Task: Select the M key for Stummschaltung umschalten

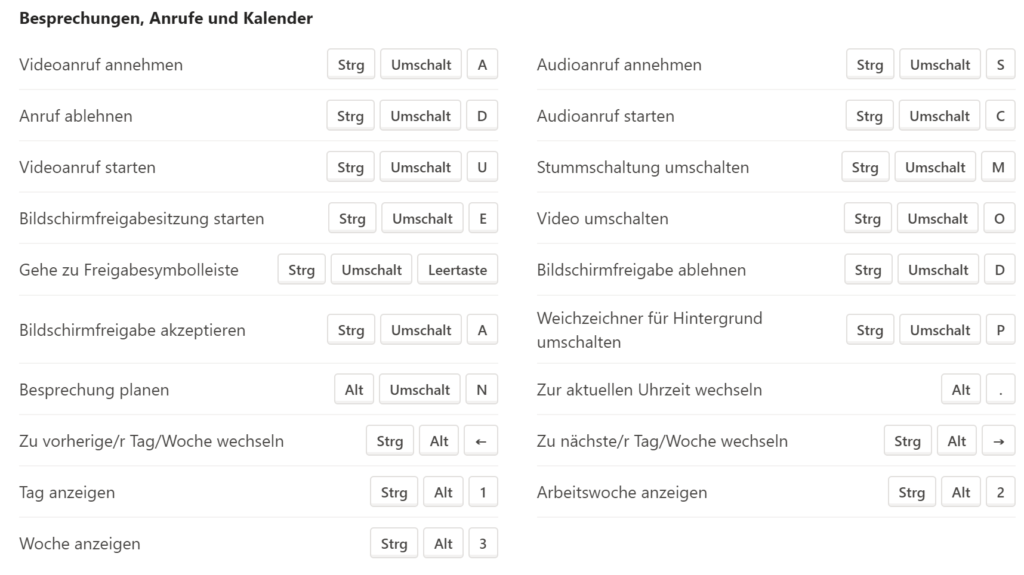Action: coord(999,167)
